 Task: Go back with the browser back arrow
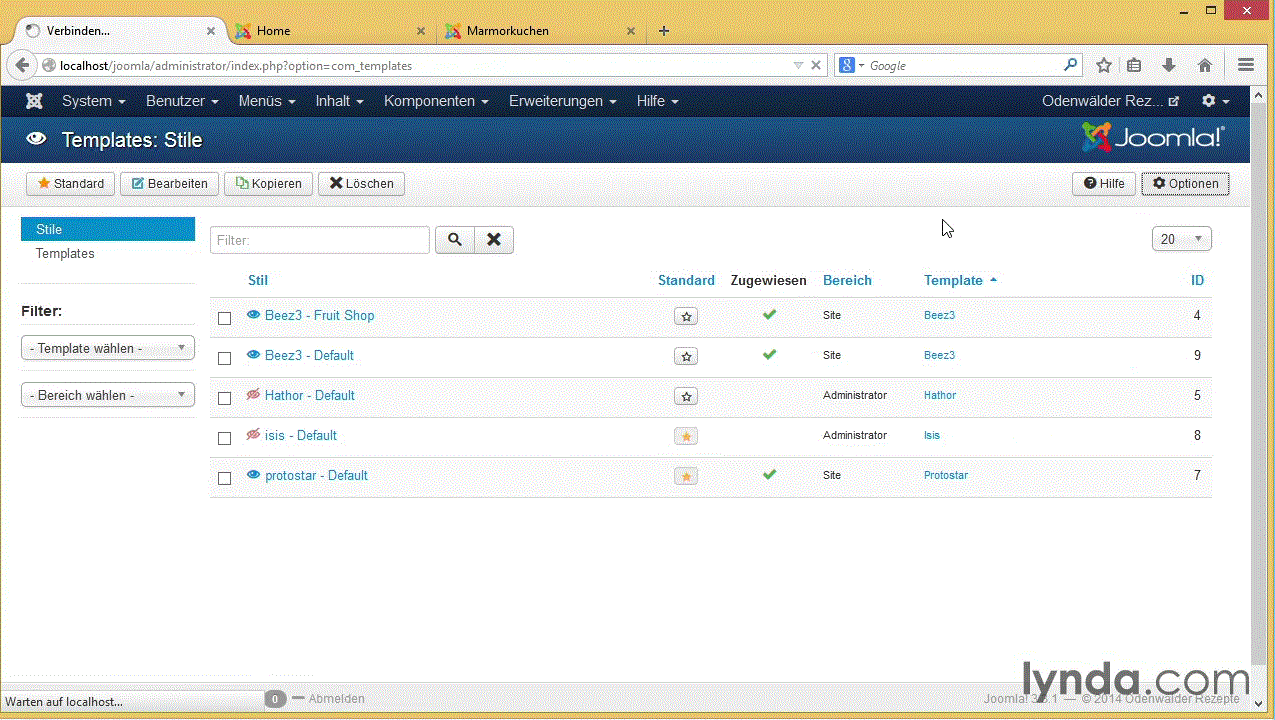22,65
